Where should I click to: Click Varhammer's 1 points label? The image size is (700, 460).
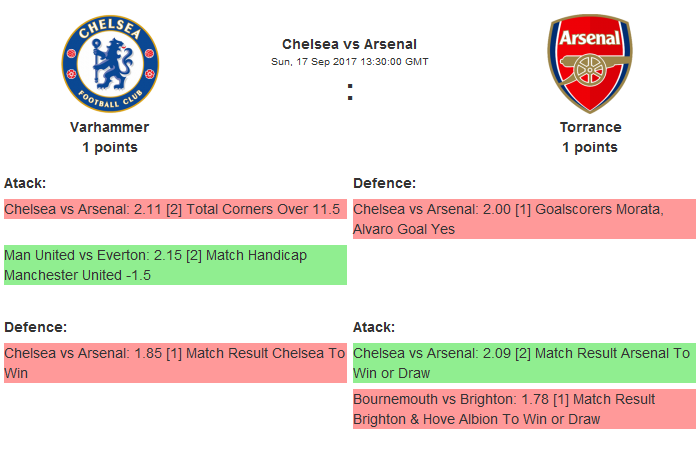110,147
